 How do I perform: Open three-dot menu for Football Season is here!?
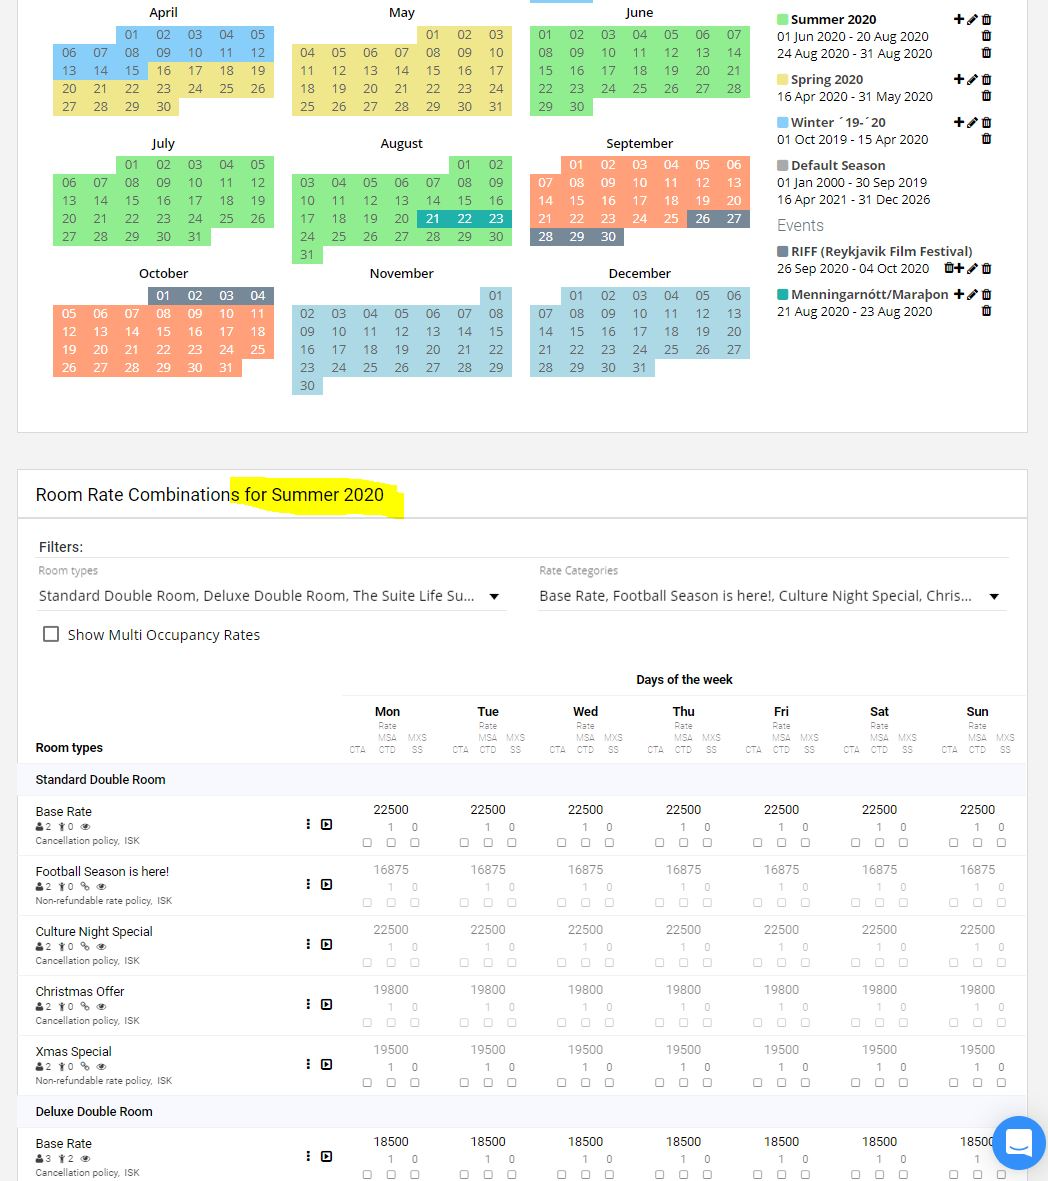pos(308,884)
